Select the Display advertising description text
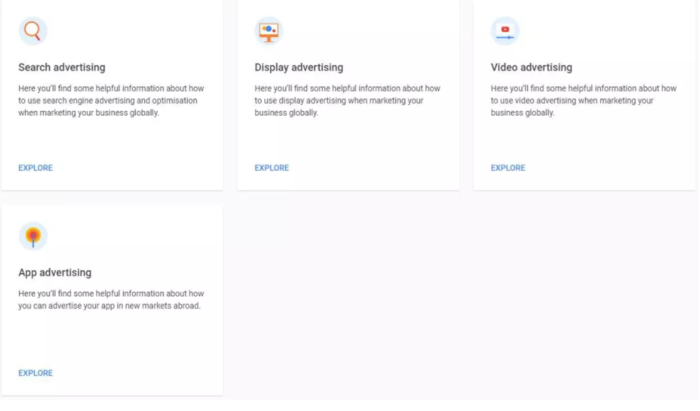The height and width of the screenshot is (411, 700). pos(347,100)
